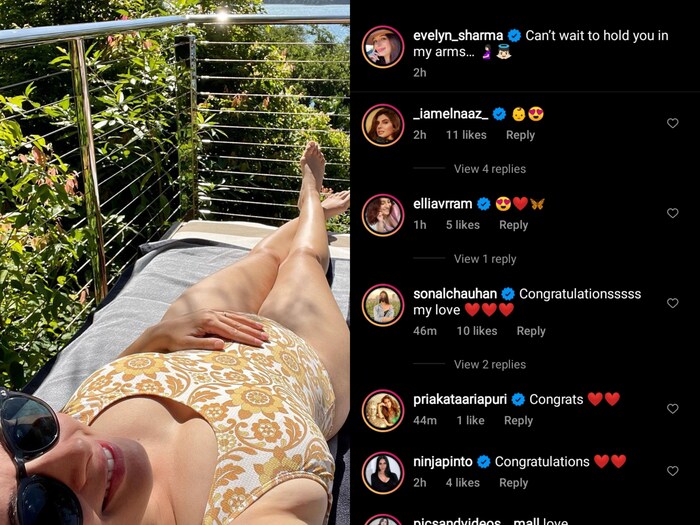Tap heart icon beside ninjapinto's comment
700x525 pixels.
672,471
